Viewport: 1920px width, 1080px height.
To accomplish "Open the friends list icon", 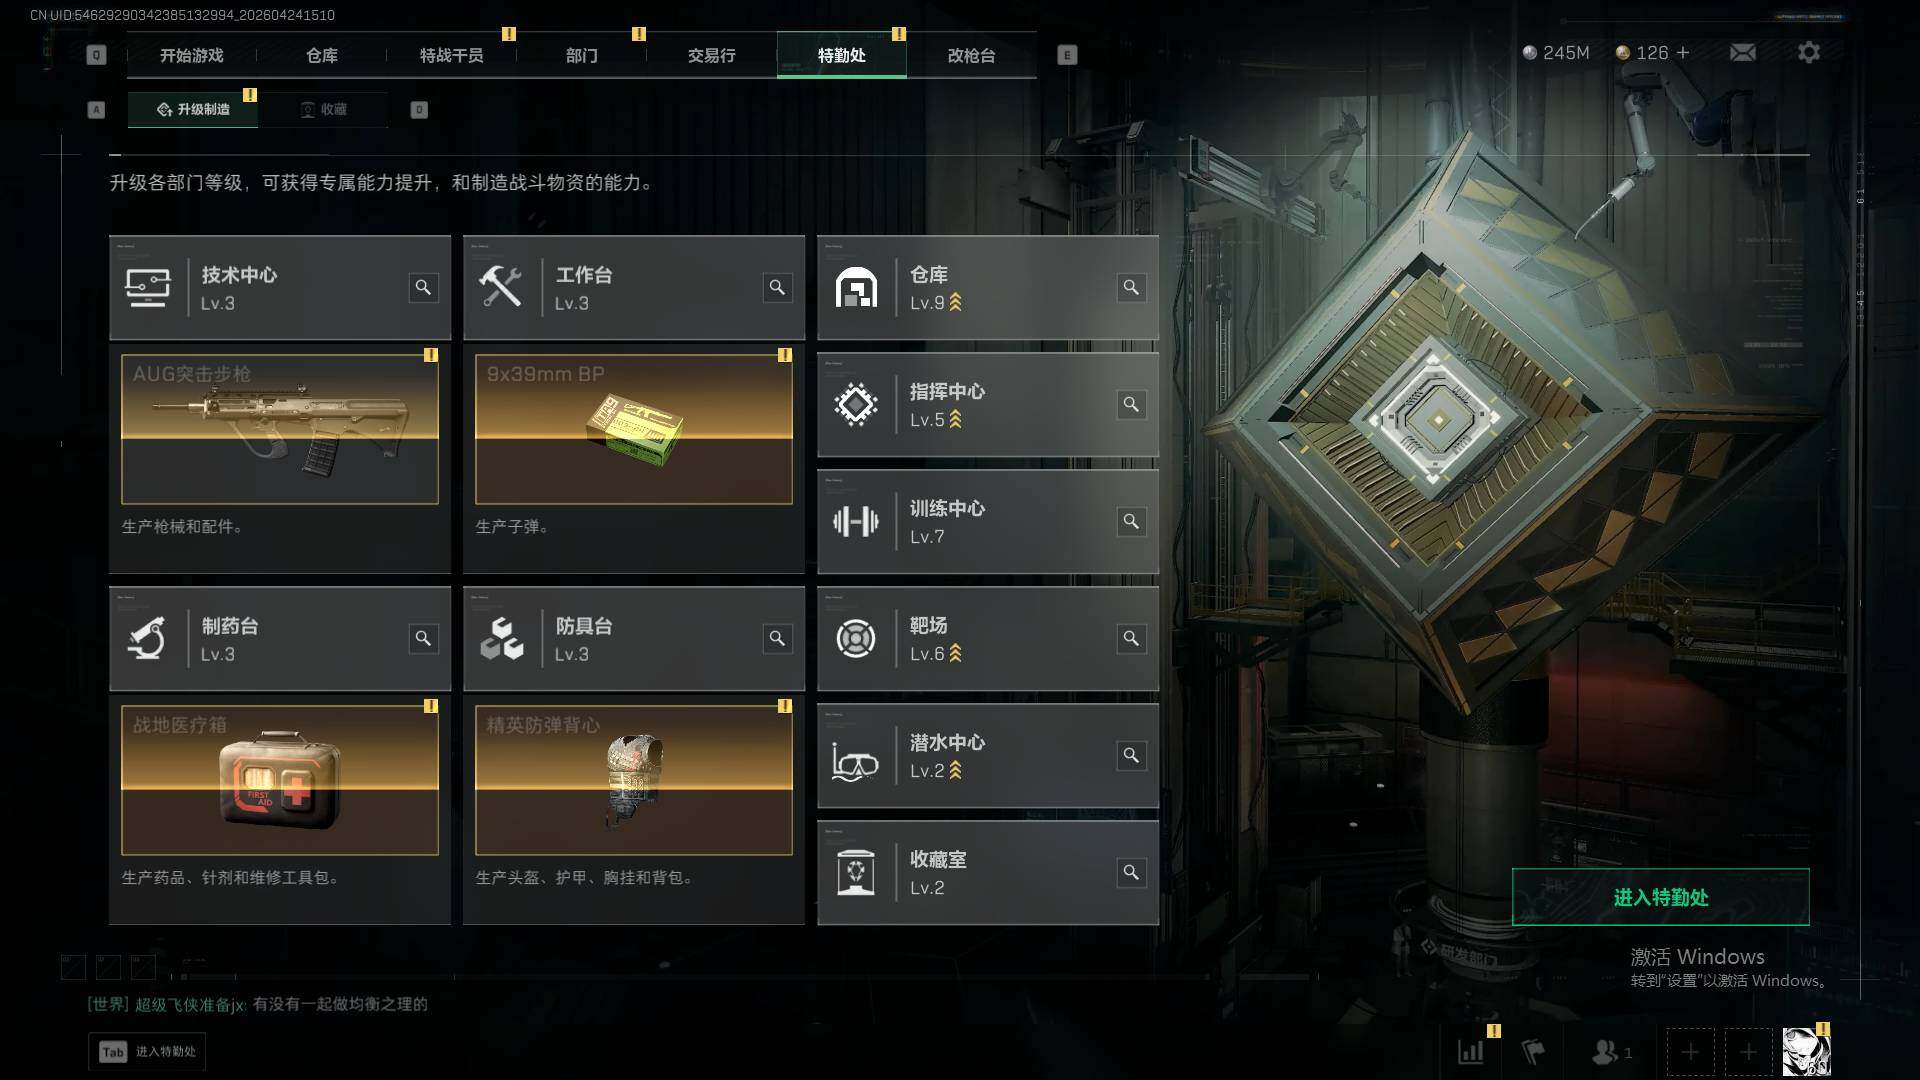I will point(1611,1052).
